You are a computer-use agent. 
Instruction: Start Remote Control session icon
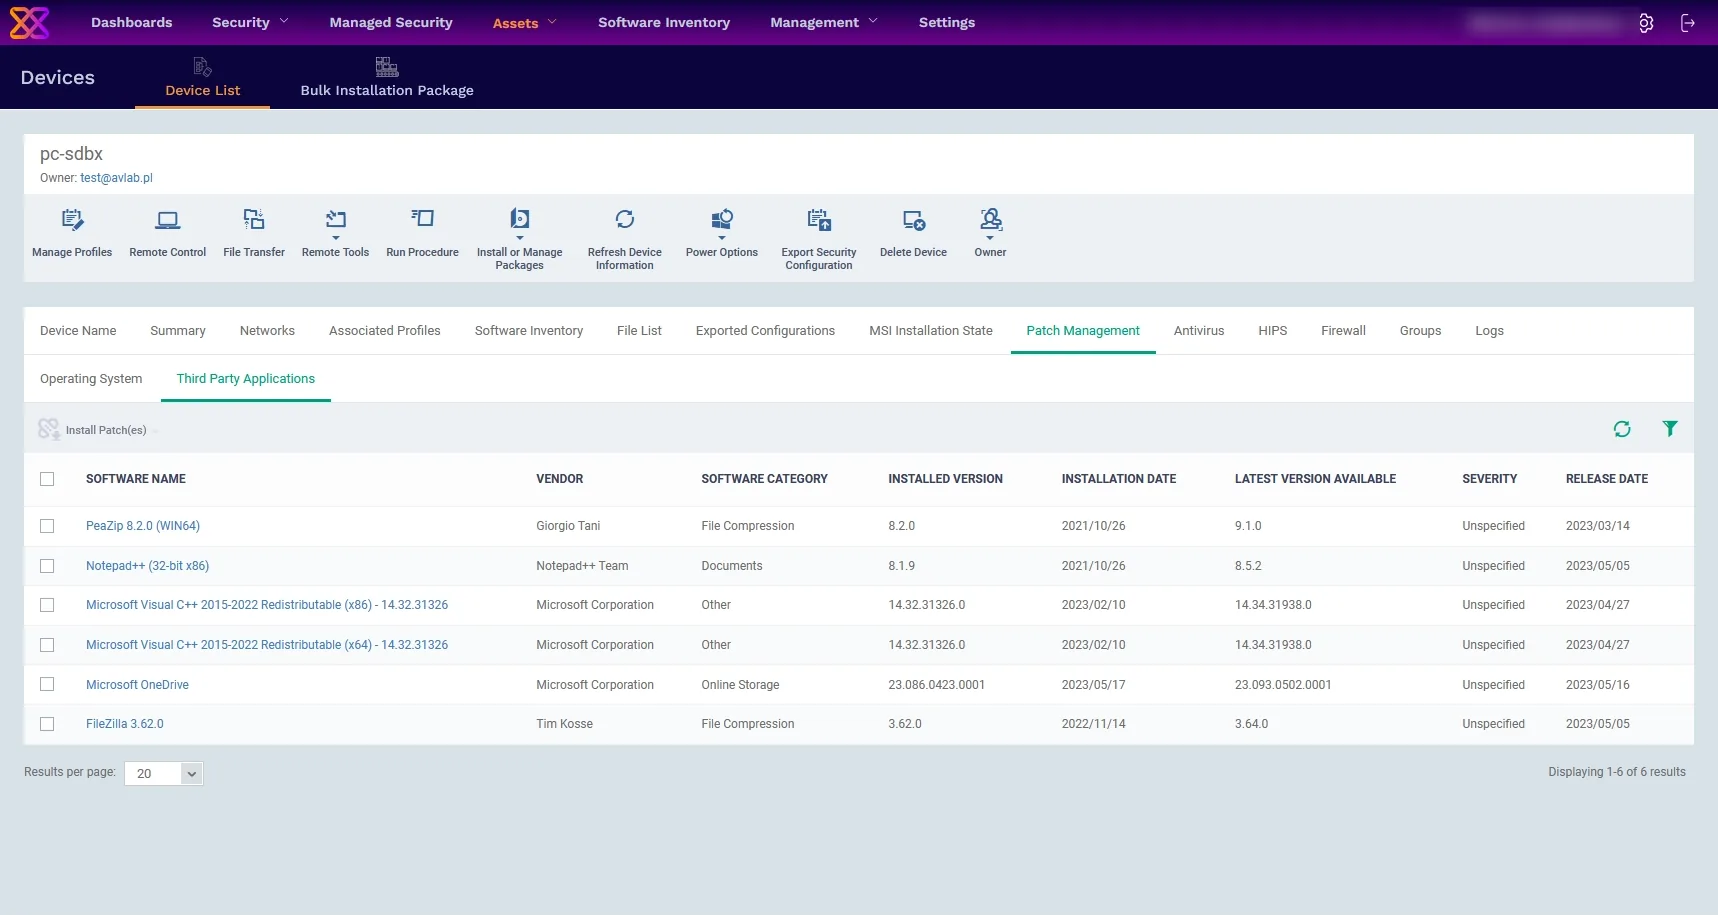point(168,220)
